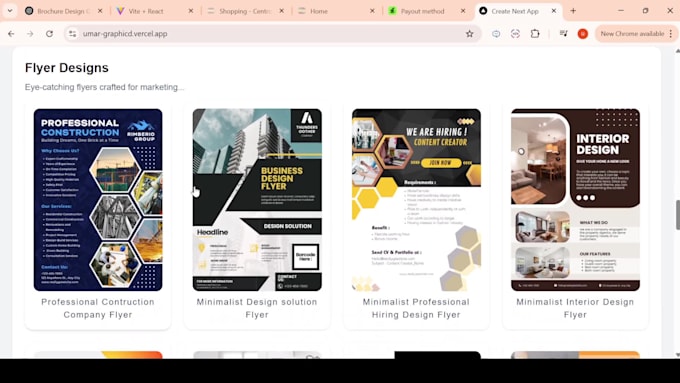Click Minimalist Interior Design Flyer caption
This screenshot has height=383, width=680.
pos(575,308)
